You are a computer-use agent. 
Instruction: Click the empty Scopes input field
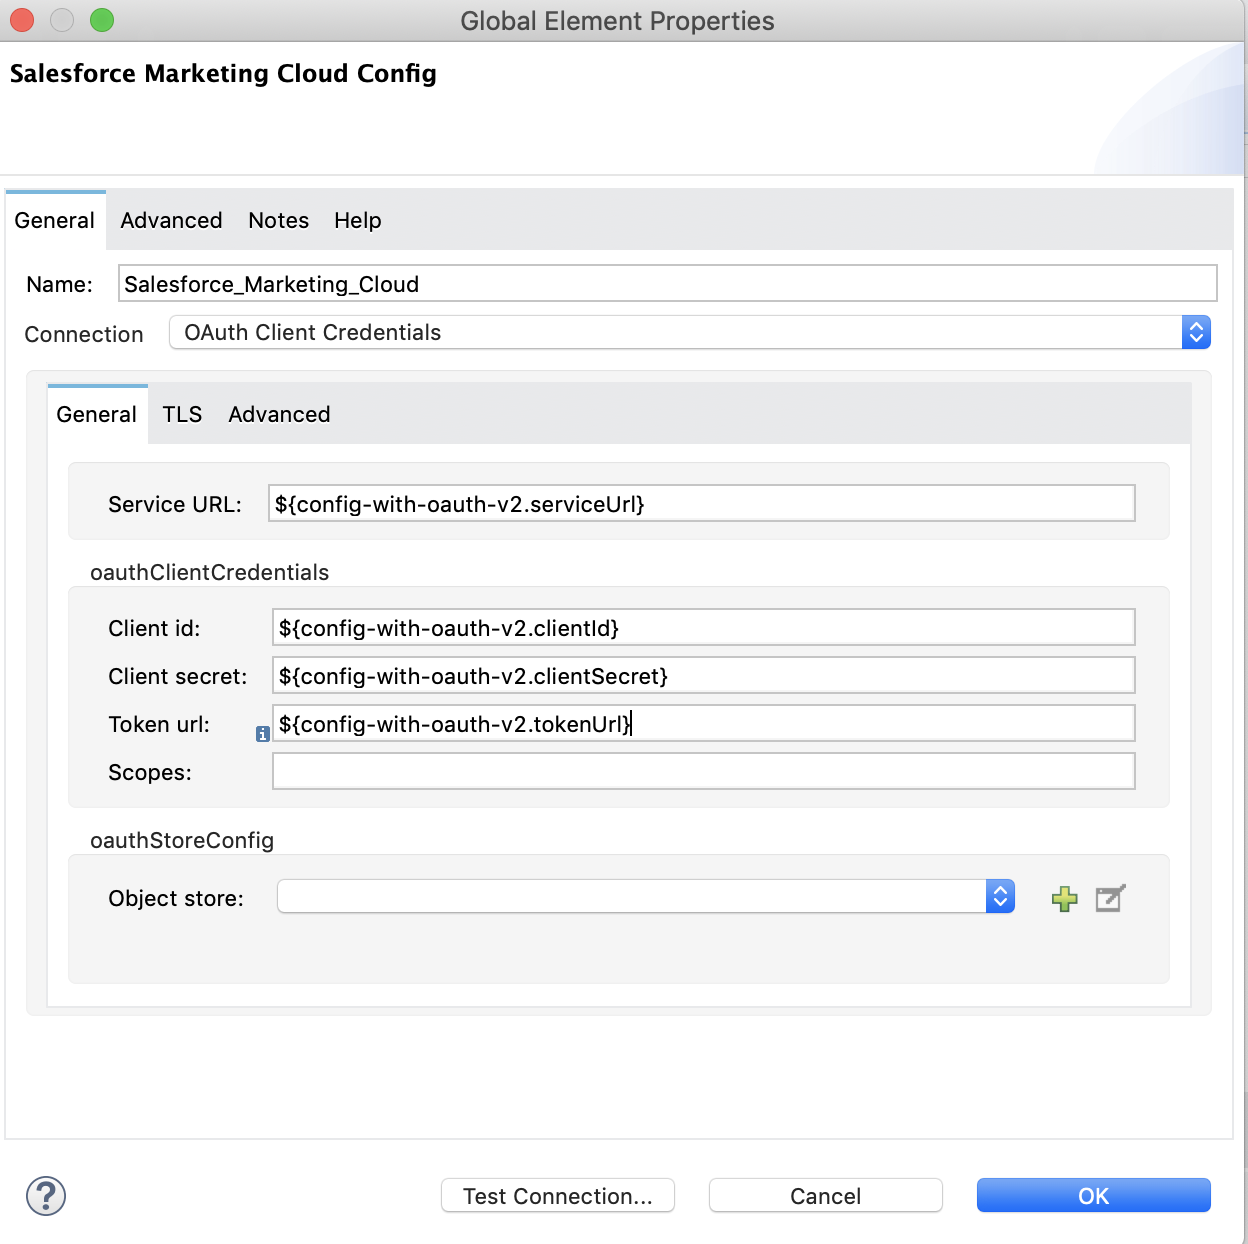pos(702,771)
